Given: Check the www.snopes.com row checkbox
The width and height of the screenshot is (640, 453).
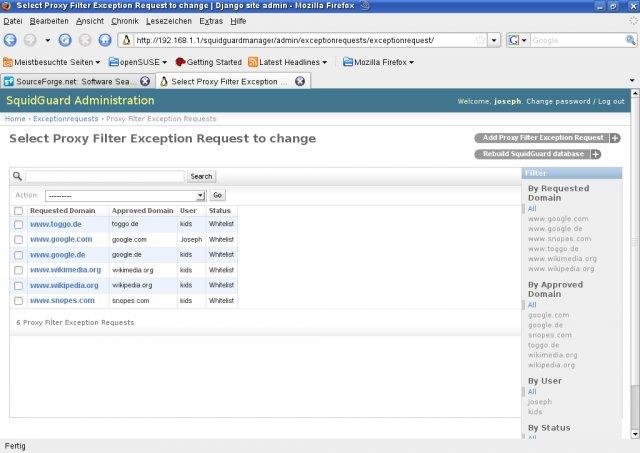Looking at the screenshot, I should (18, 301).
